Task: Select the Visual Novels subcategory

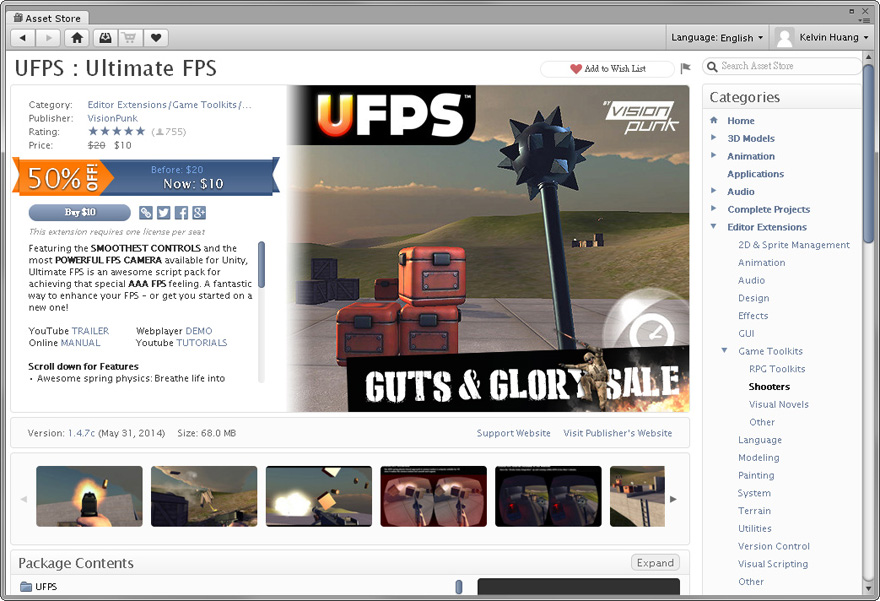Action: [x=778, y=405]
